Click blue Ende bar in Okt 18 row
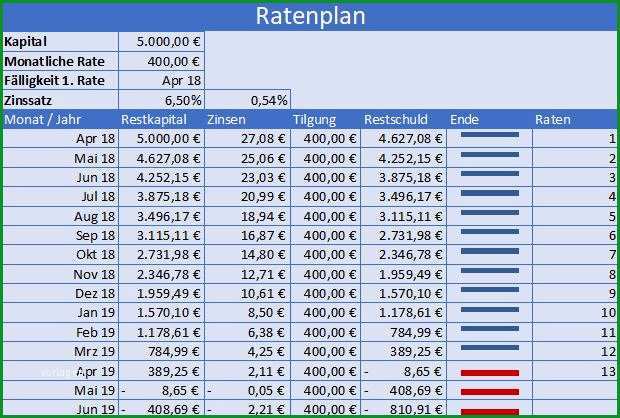This screenshot has height=418, width=620. 490,251
